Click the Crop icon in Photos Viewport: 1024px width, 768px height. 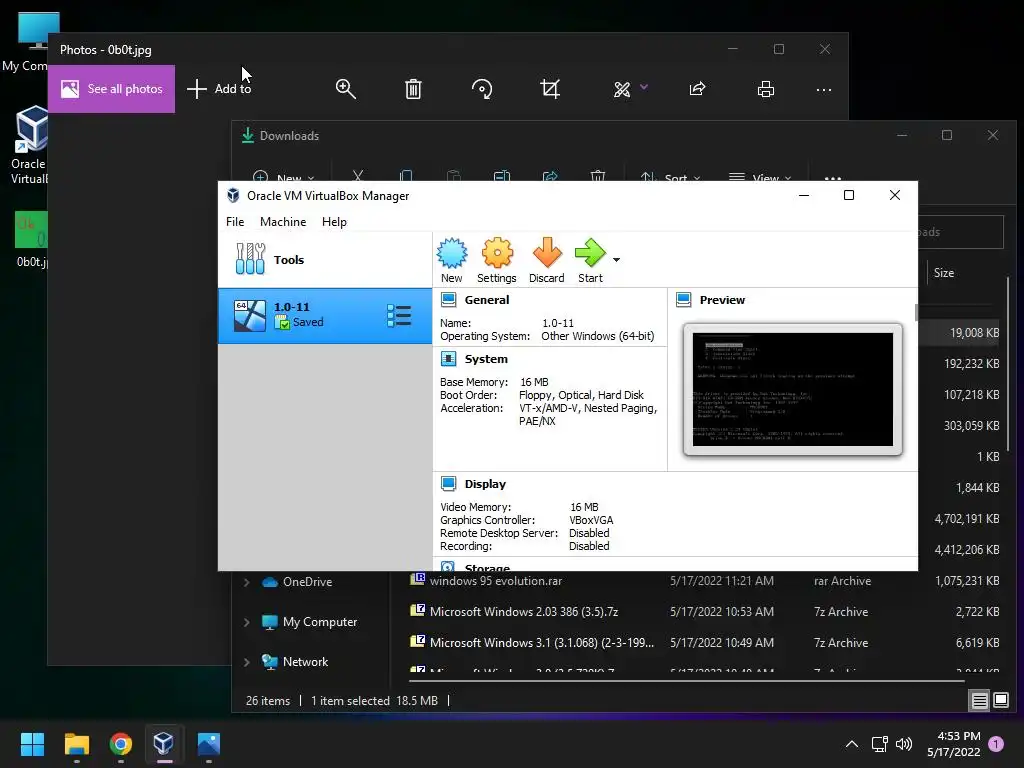[550, 89]
